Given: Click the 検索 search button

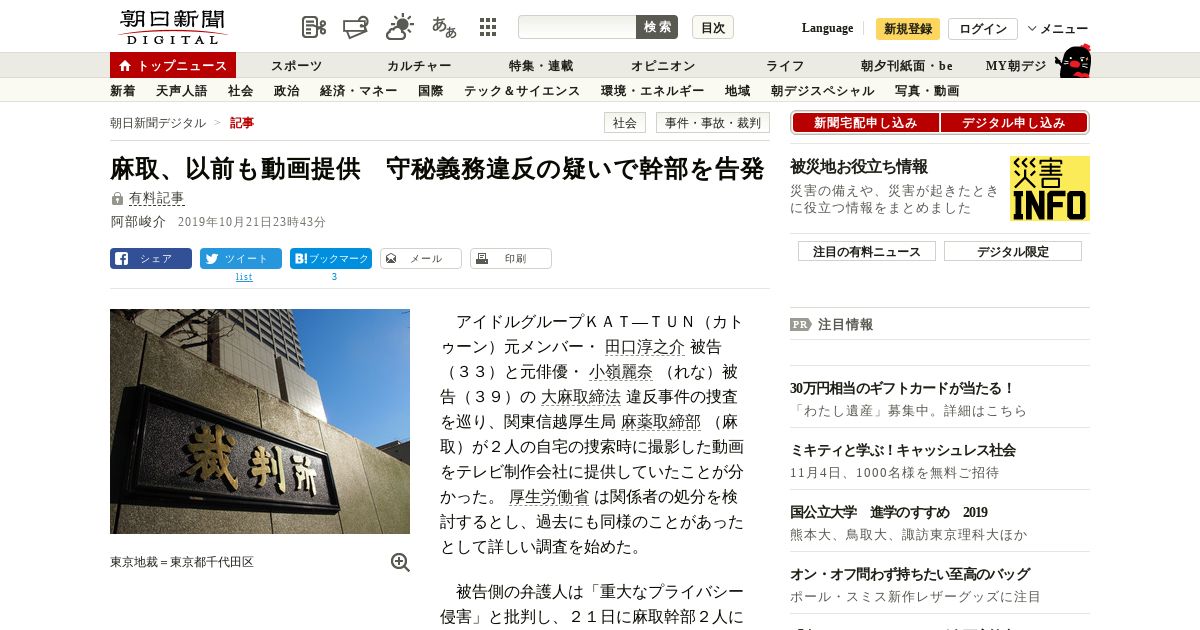Looking at the screenshot, I should click(x=657, y=27).
